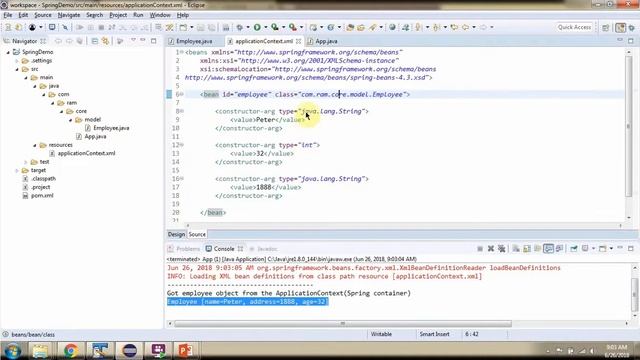Expand the target folder in Navigator
The image size is (640, 360).
pyautogui.click(x=17, y=171)
